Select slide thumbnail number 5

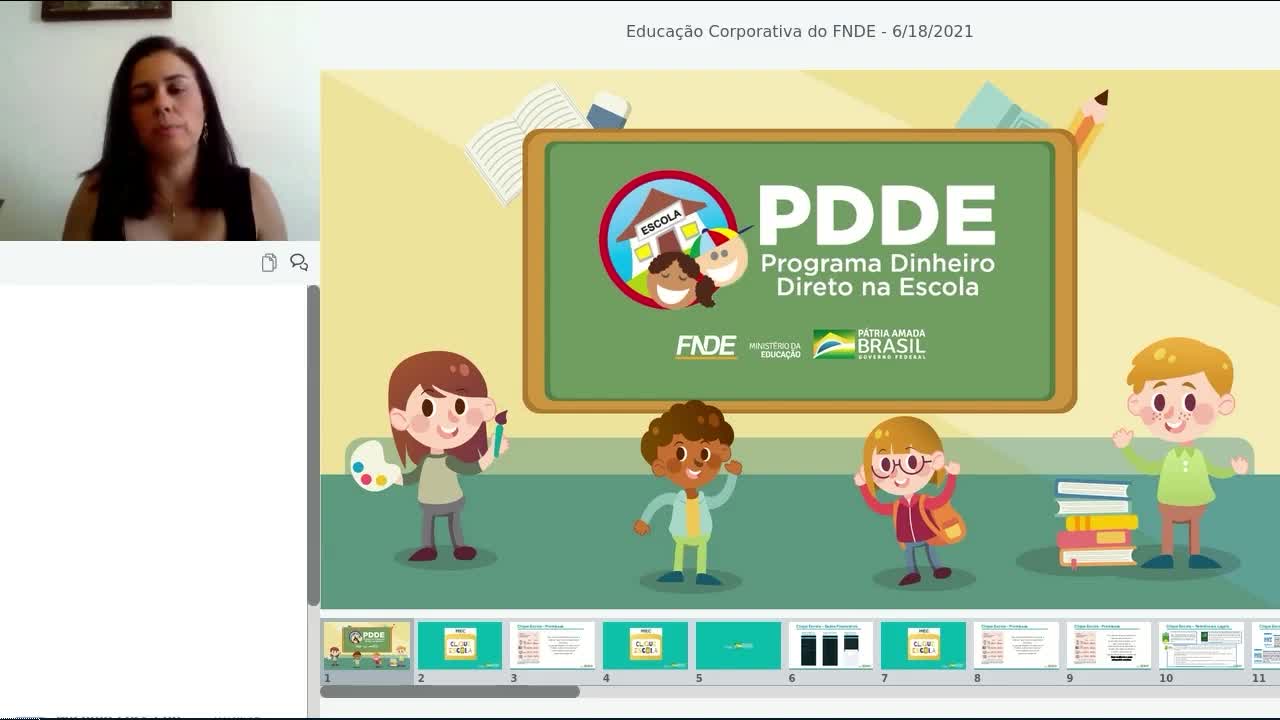(x=738, y=645)
